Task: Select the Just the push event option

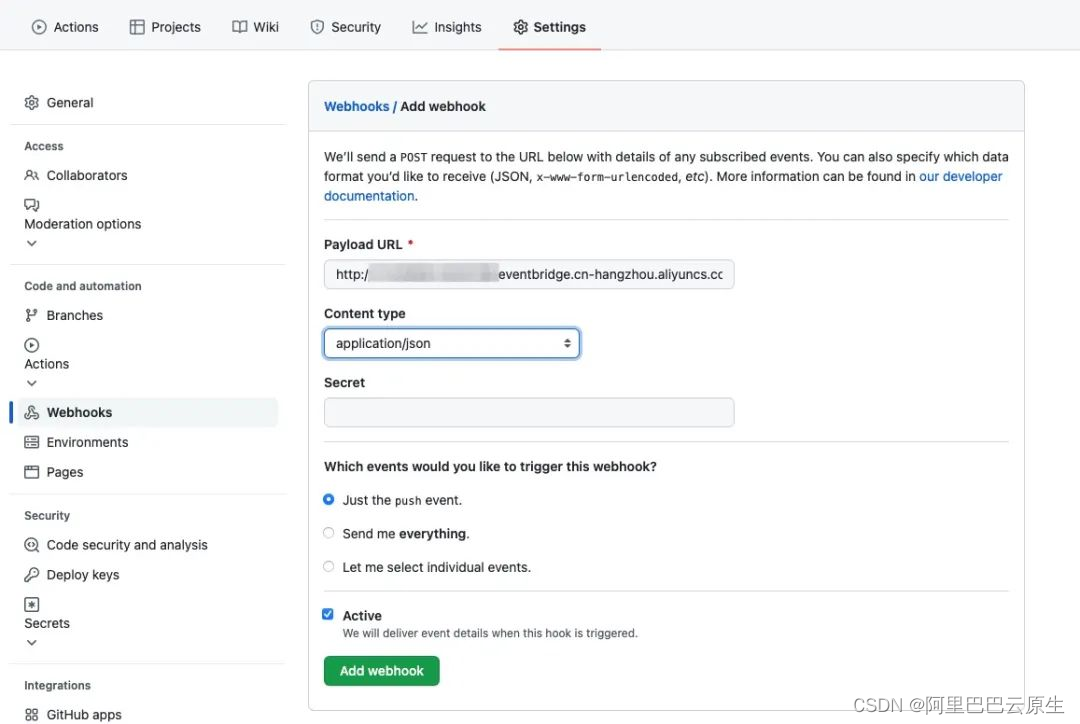Action: (329, 499)
